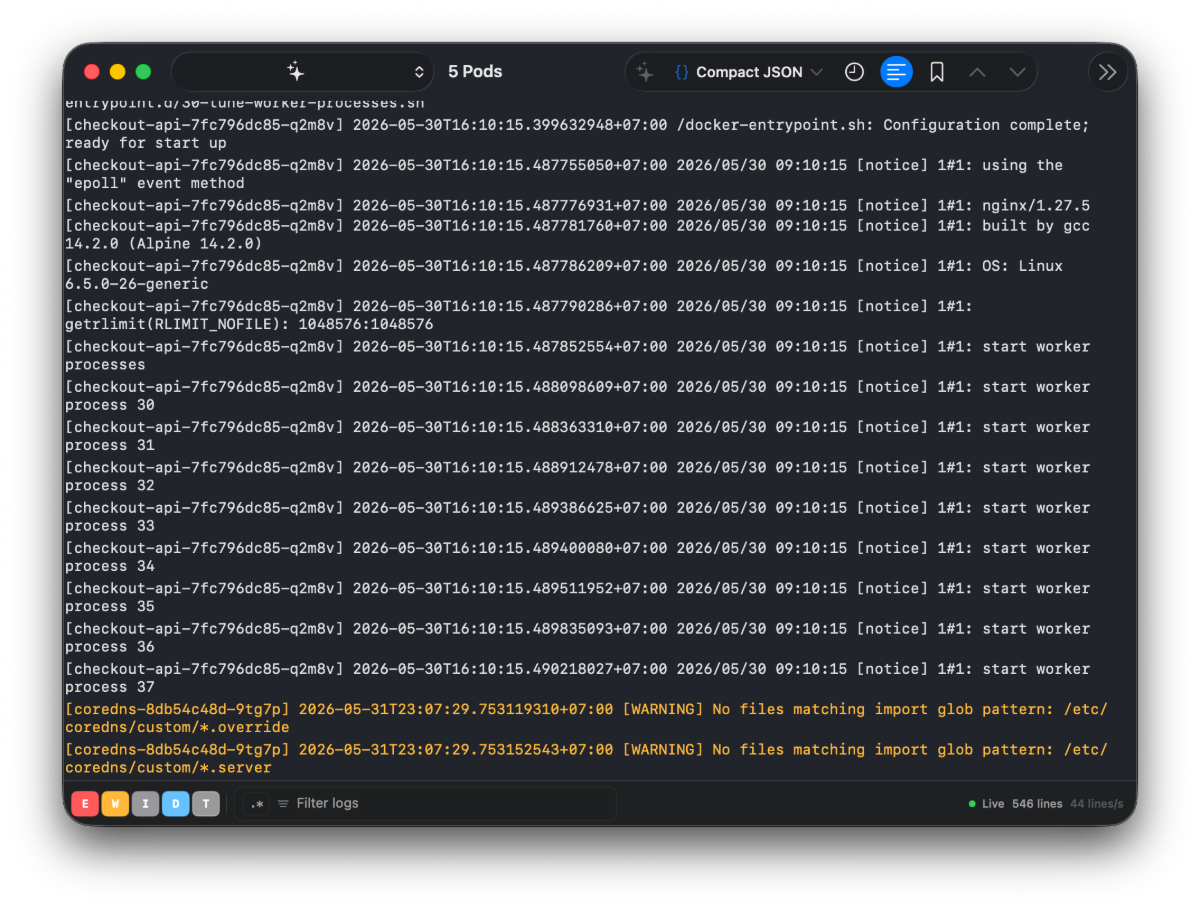Image resolution: width=1200 pixels, height=909 pixels.
Task: Jump to previous match with up chevron
Action: point(977,72)
